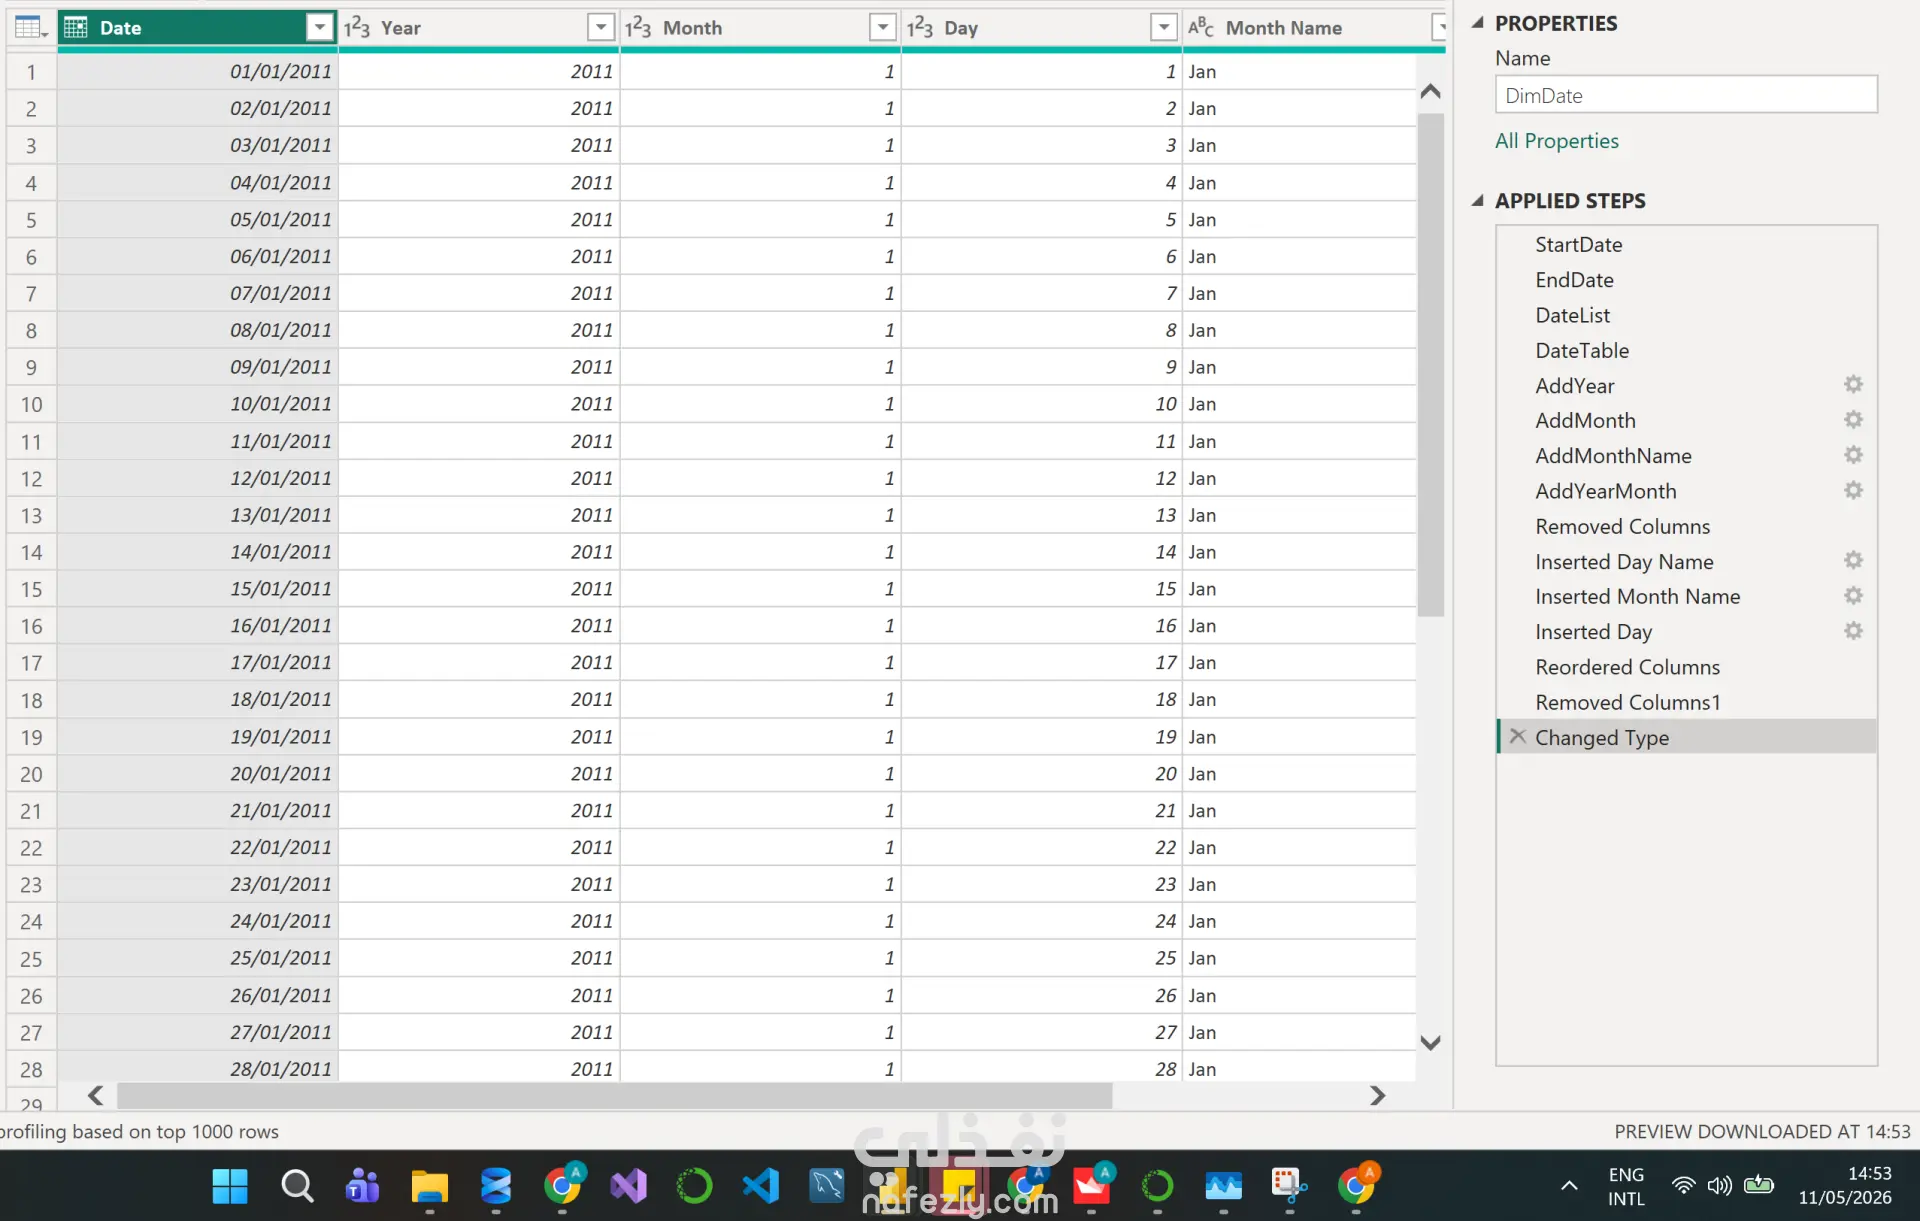Select the Month Name column header
Screen dimensions: 1920x1221
click(x=1314, y=27)
